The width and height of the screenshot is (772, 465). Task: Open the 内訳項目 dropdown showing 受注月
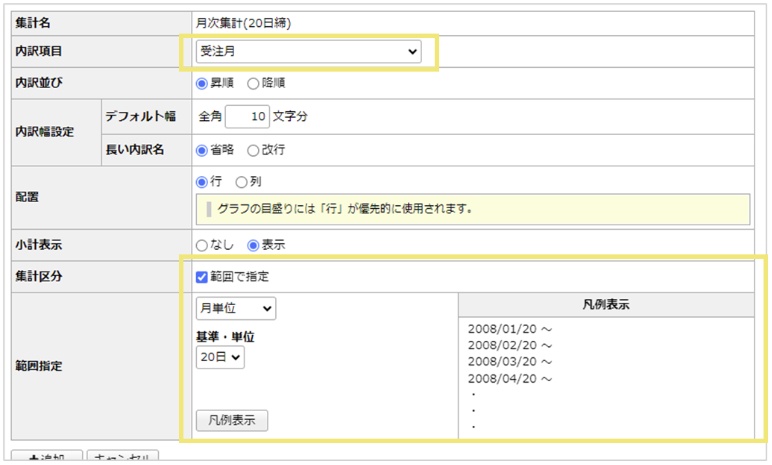pos(308,51)
